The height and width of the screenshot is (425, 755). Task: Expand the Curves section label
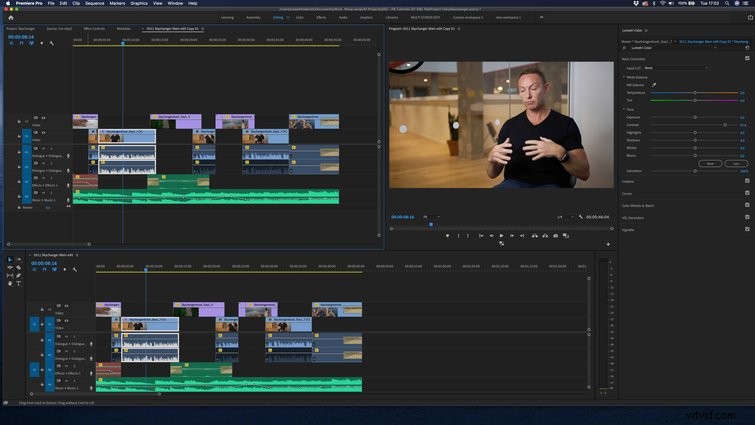tap(626, 193)
